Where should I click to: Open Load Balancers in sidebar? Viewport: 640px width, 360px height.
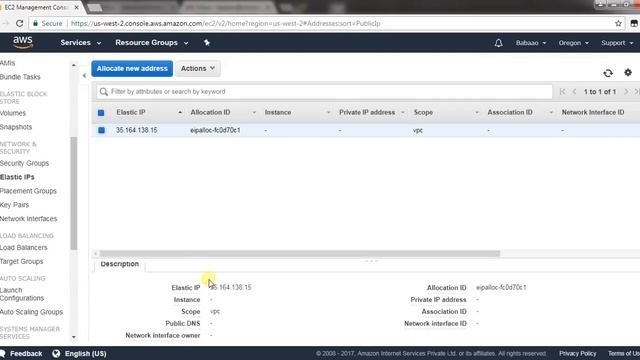pos(24,248)
